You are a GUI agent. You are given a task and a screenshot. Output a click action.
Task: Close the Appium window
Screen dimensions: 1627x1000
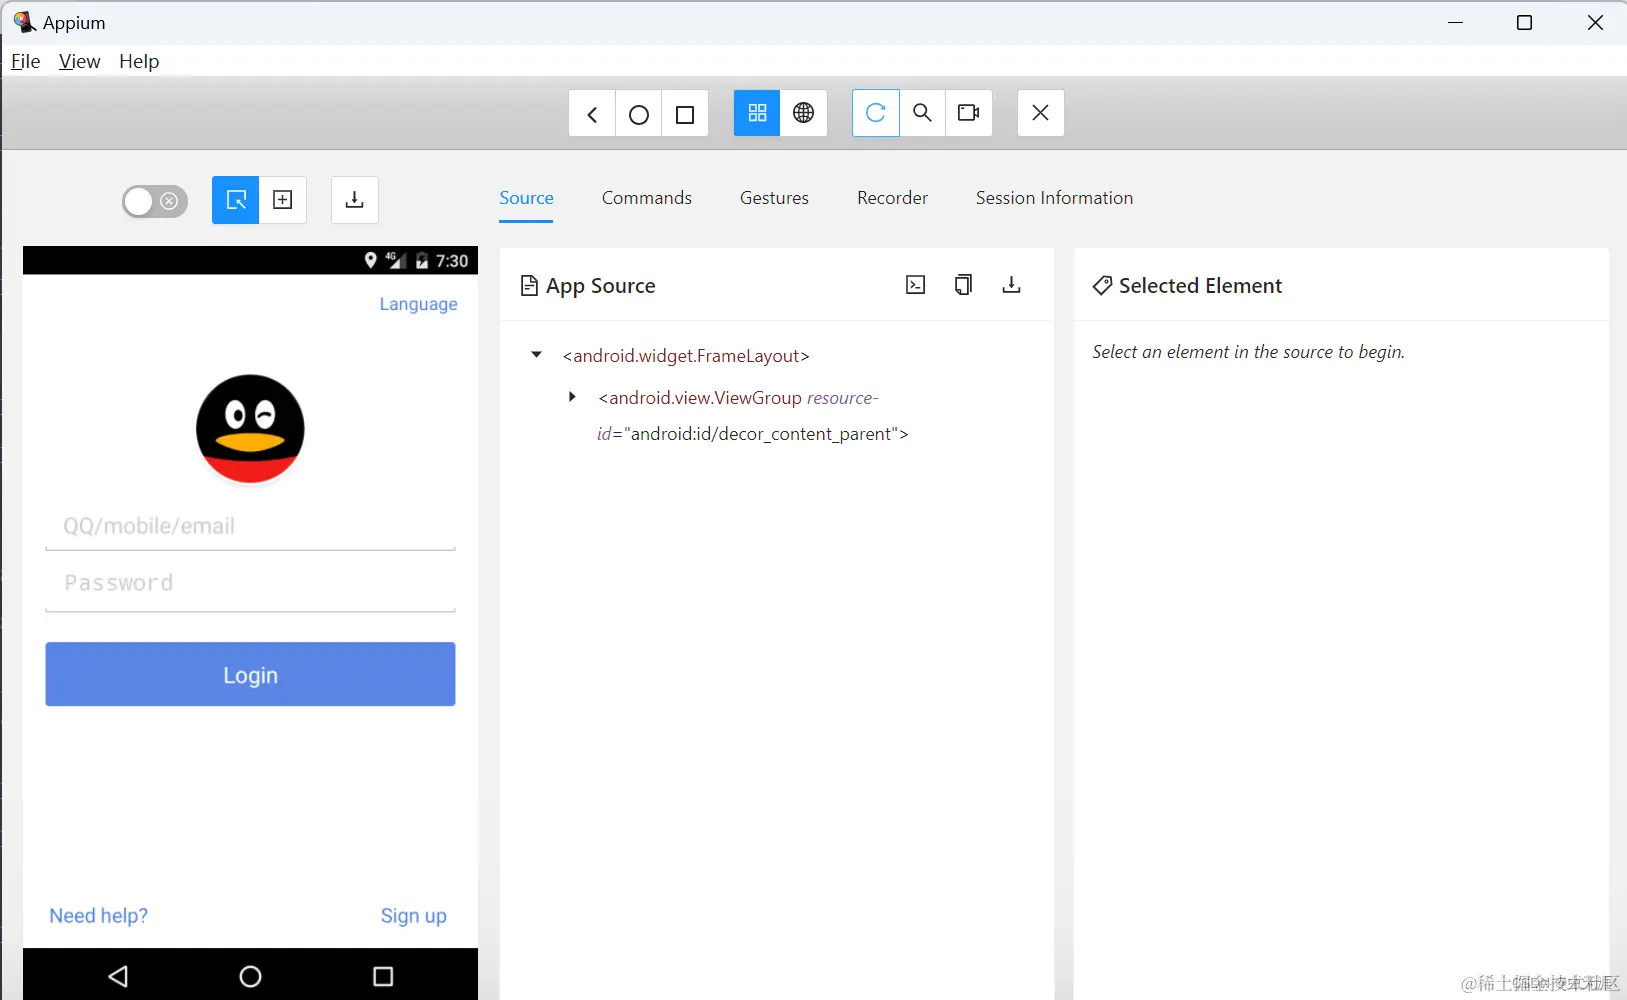point(1595,22)
